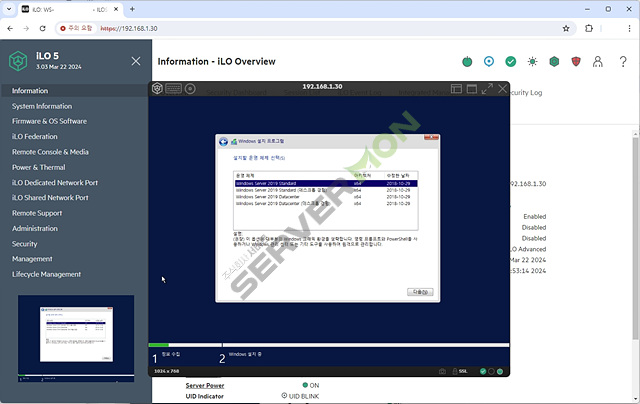Screen dimensions: 640x404
Task: Open the browser extensions puzzle icon
Action: click(589, 28)
